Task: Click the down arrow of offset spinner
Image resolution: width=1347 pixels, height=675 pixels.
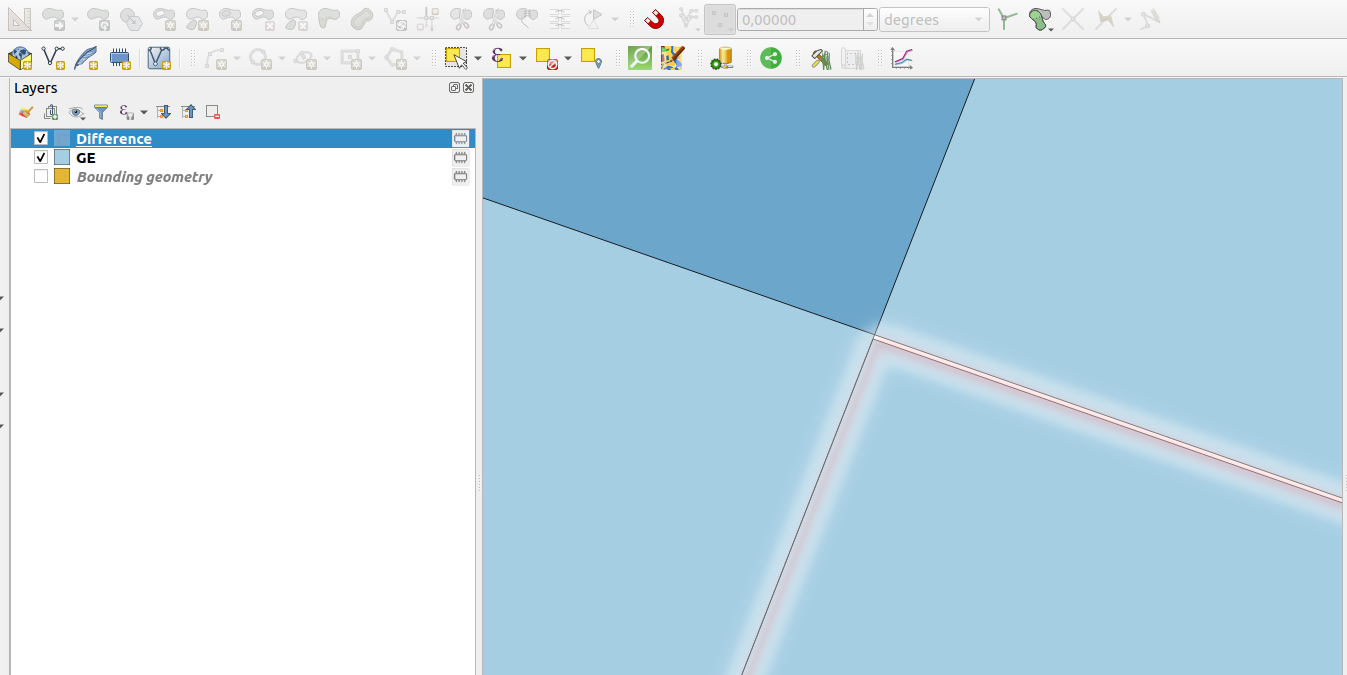Action: (x=871, y=25)
